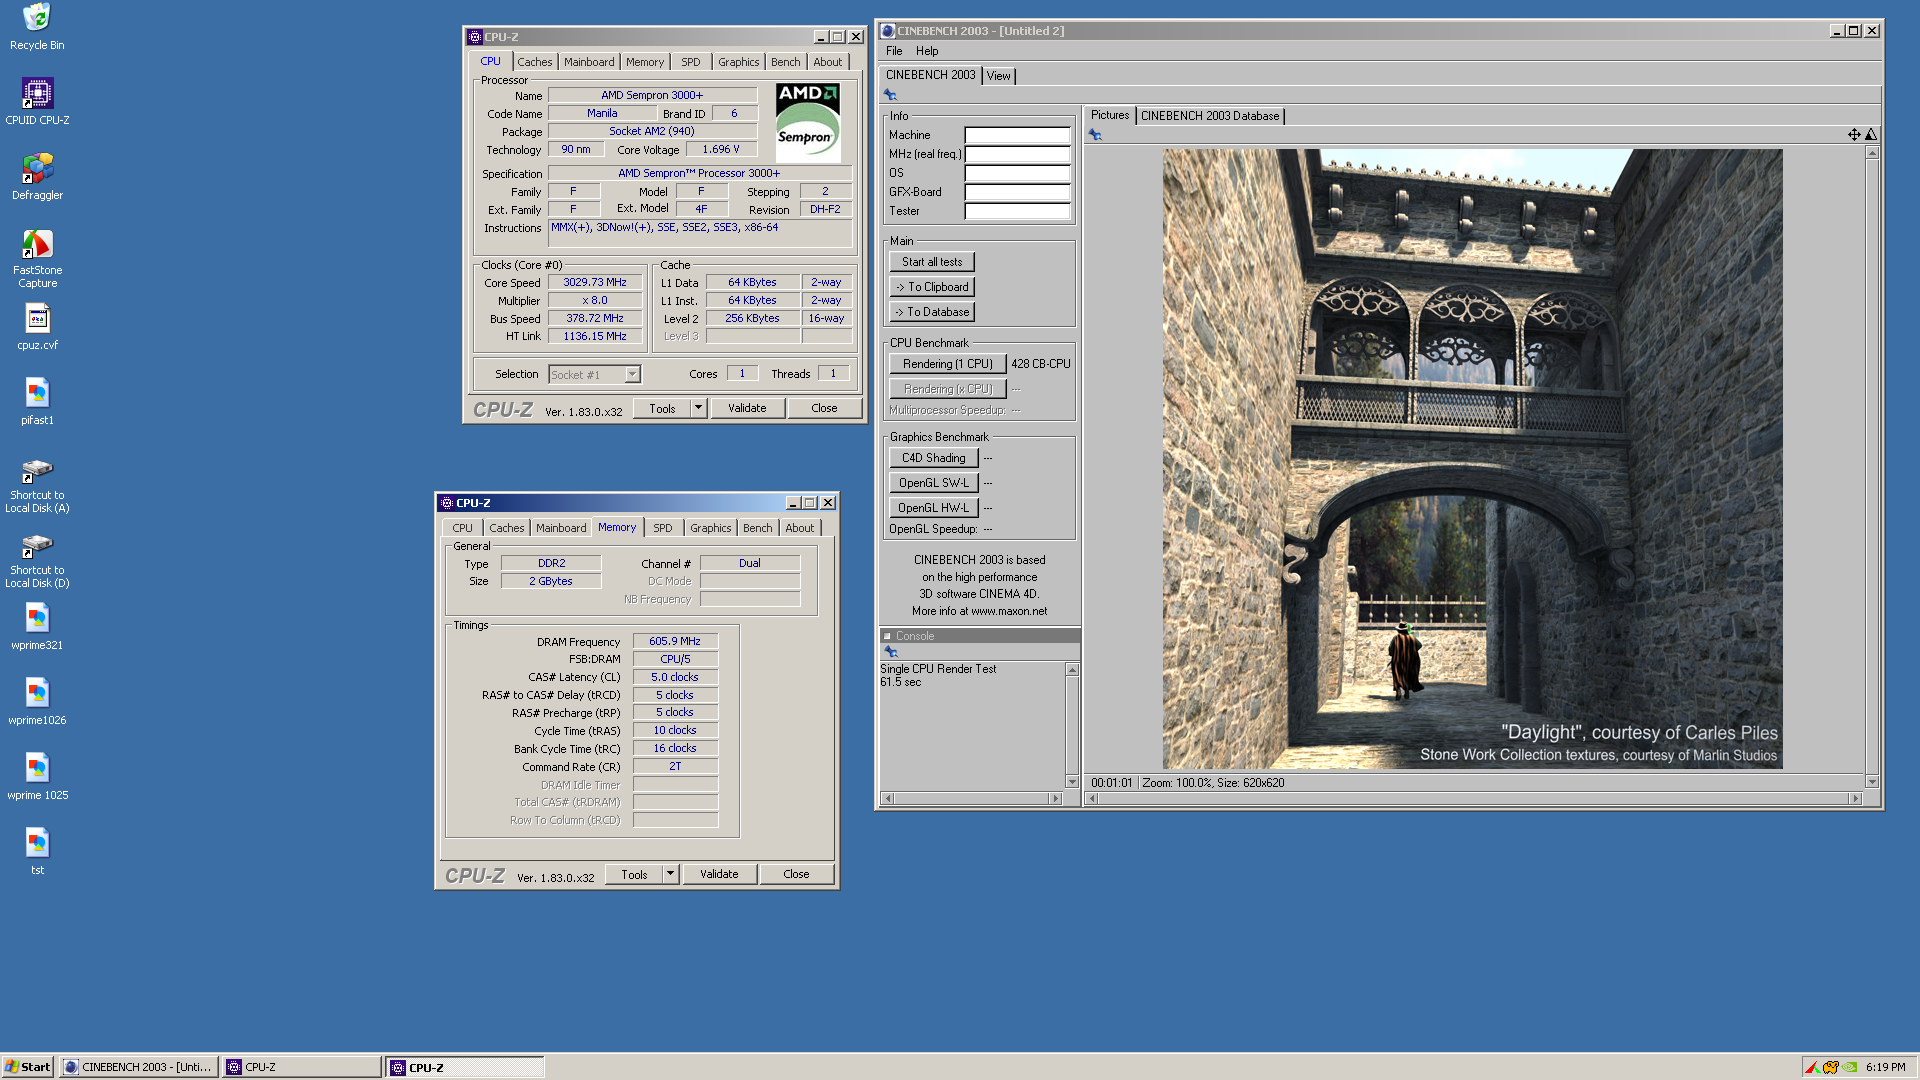
Task: Run the OpenGL SW-L benchmark
Action: (x=934, y=483)
